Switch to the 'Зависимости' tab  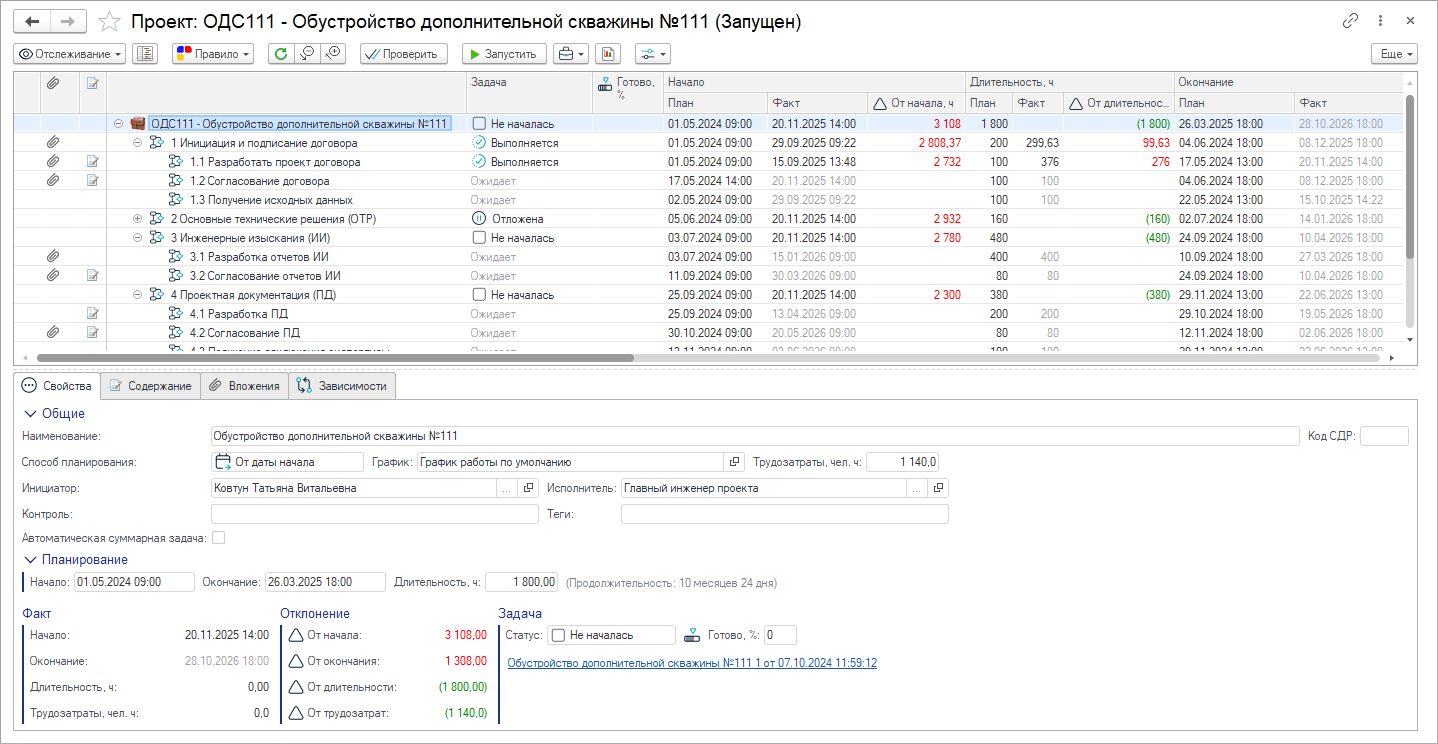[342, 386]
